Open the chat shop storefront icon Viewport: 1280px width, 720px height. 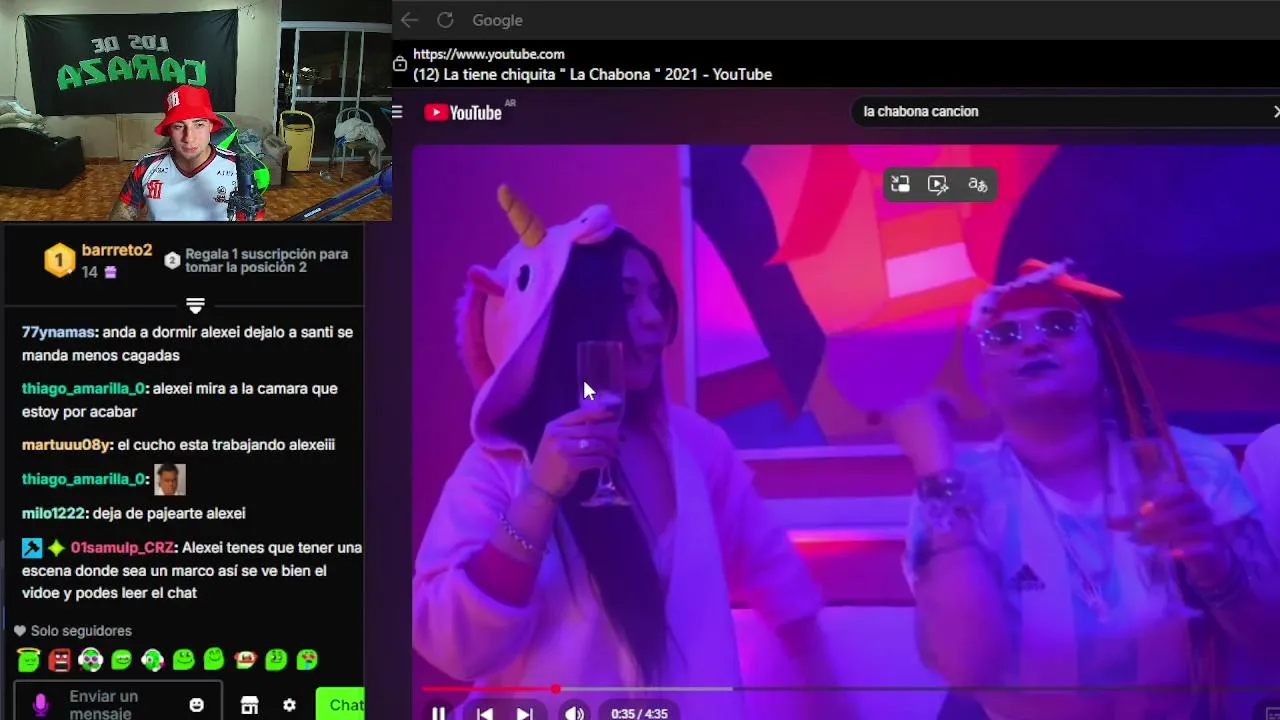250,705
